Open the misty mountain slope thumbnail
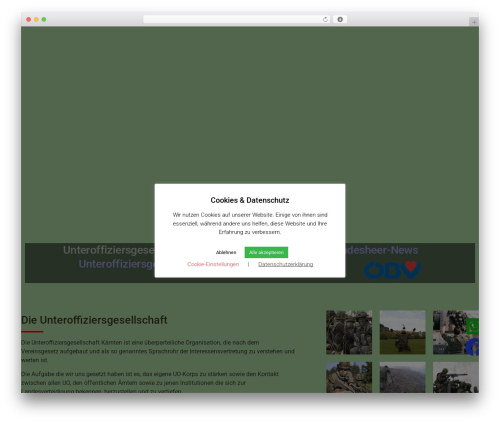The image size is (500, 423). tap(402, 377)
